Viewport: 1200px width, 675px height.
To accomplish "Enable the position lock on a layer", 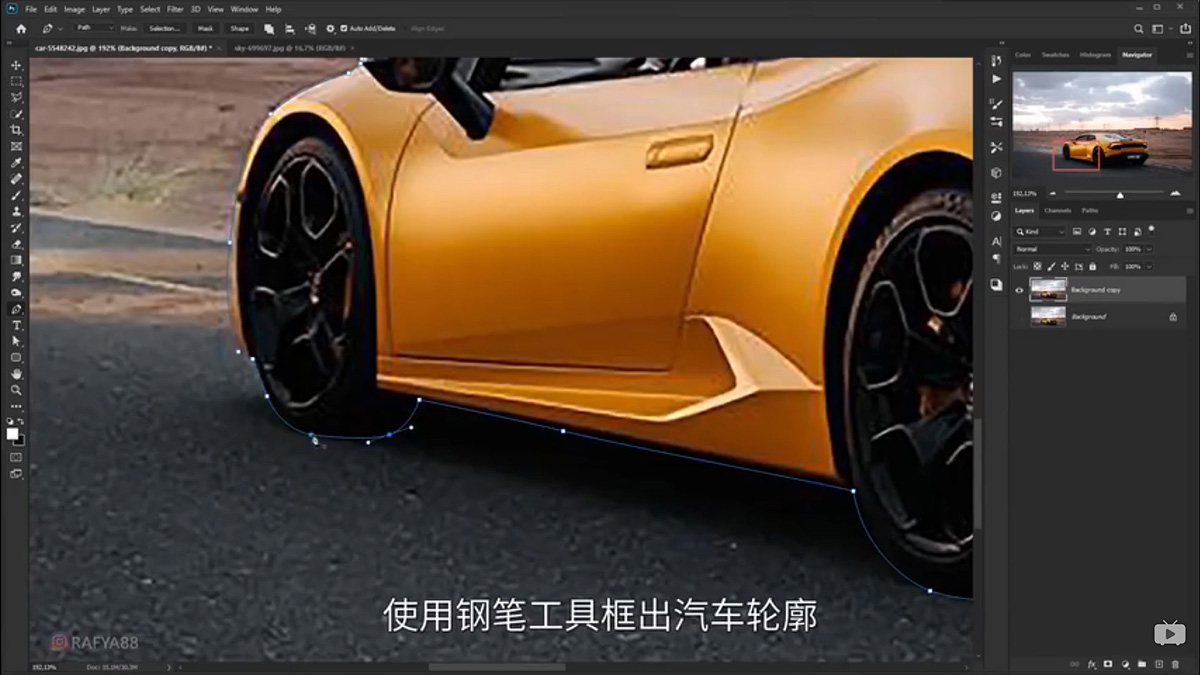I will tap(1065, 266).
